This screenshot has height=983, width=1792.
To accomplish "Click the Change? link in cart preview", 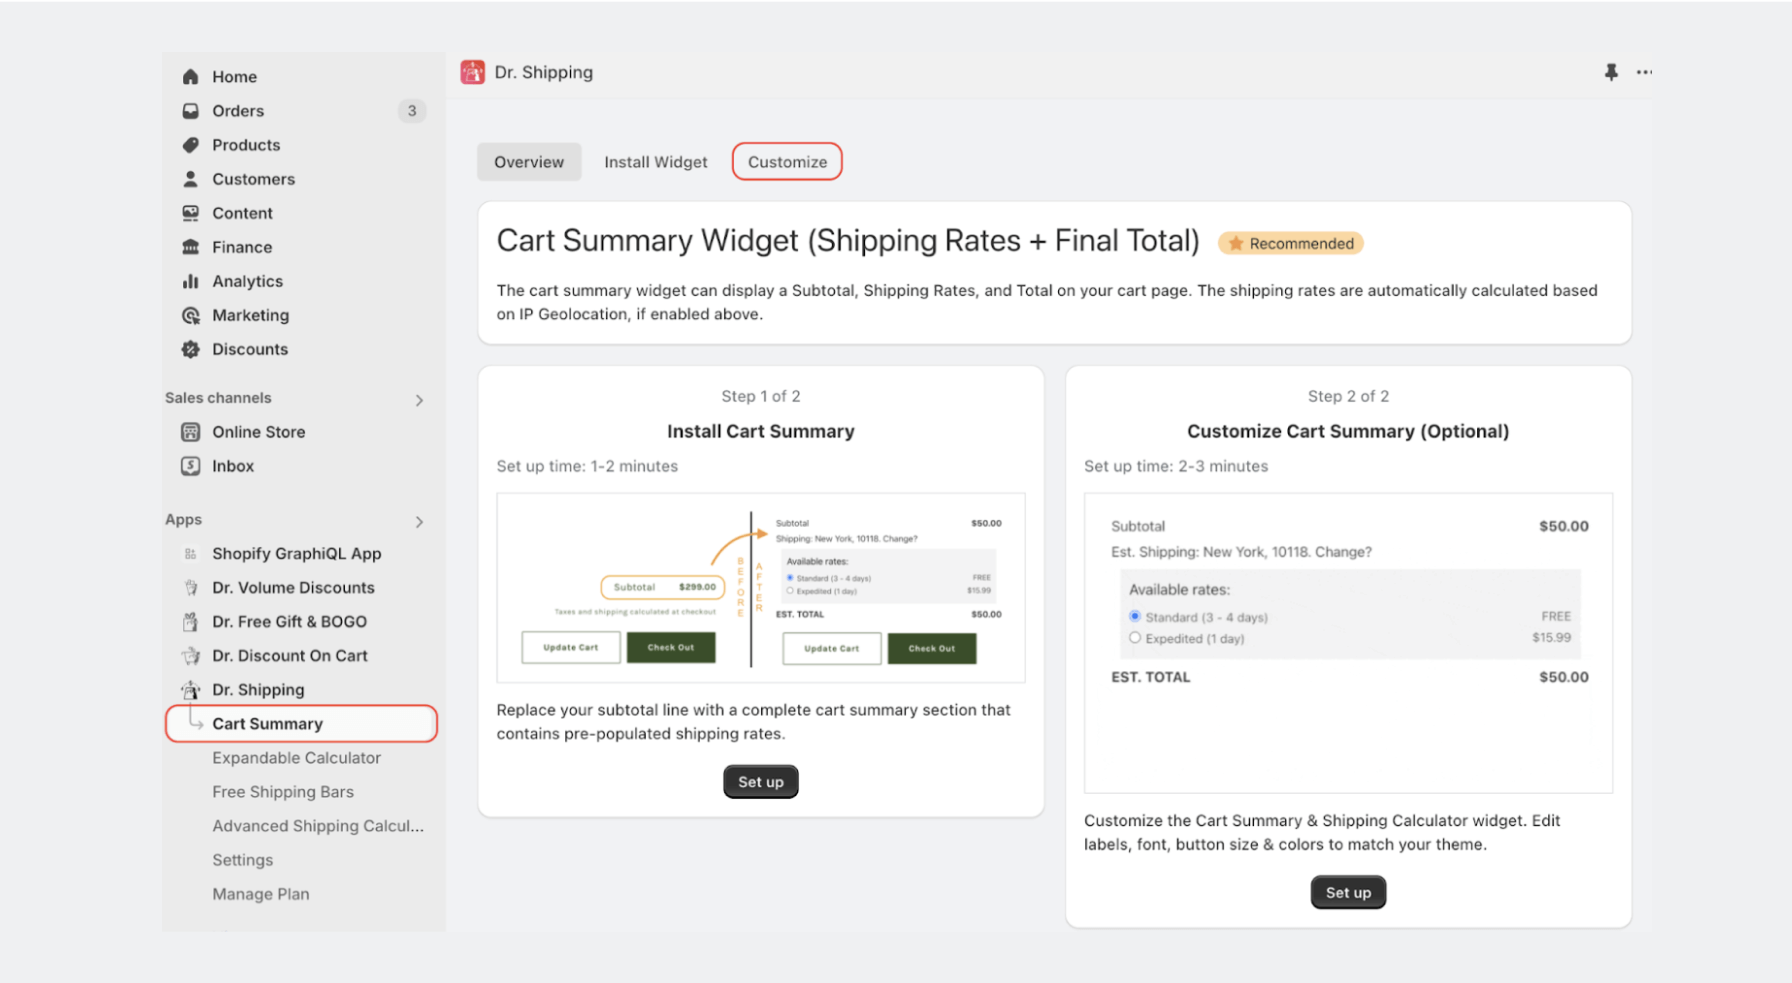I will pyautogui.click(x=1343, y=552).
